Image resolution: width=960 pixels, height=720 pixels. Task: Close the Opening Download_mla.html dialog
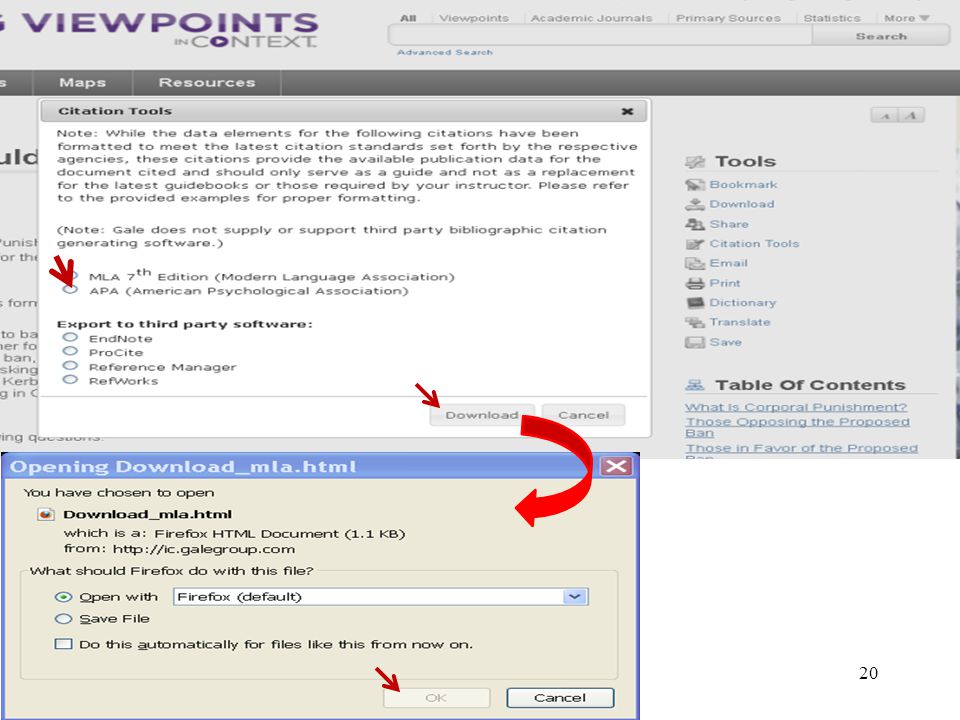point(616,466)
